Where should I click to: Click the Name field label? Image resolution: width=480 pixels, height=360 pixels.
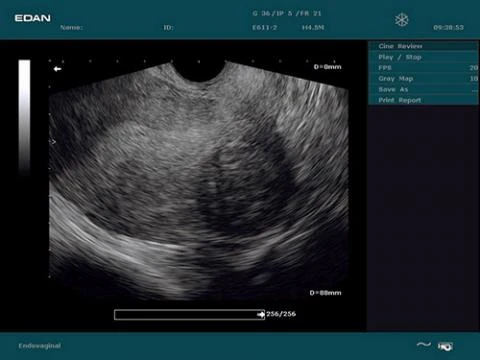pyautogui.click(x=71, y=28)
